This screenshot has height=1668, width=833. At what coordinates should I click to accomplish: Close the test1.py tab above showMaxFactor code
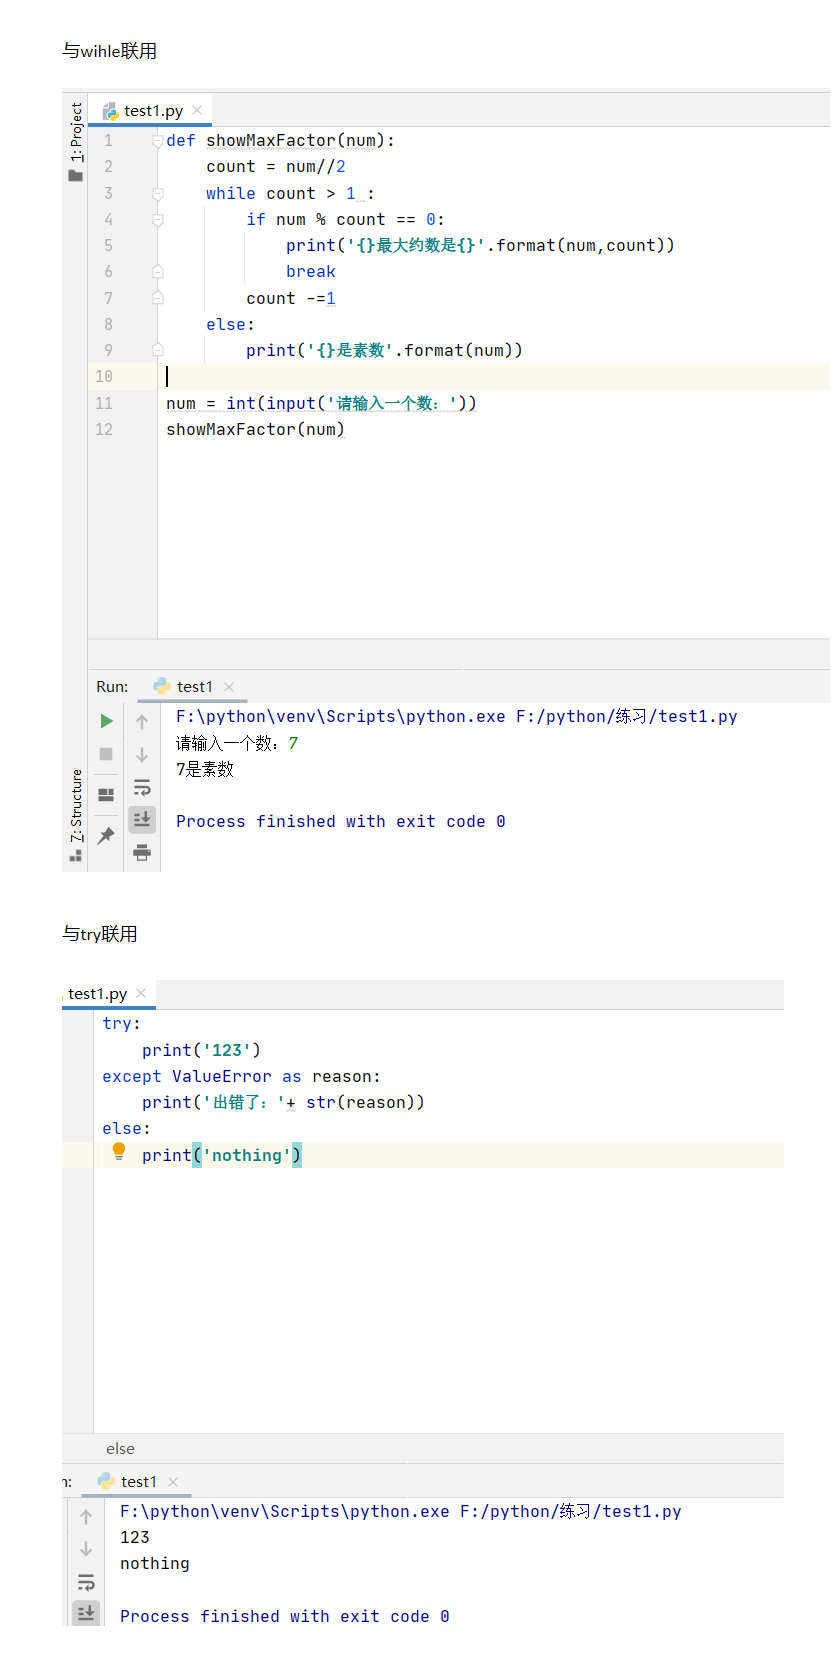click(197, 110)
